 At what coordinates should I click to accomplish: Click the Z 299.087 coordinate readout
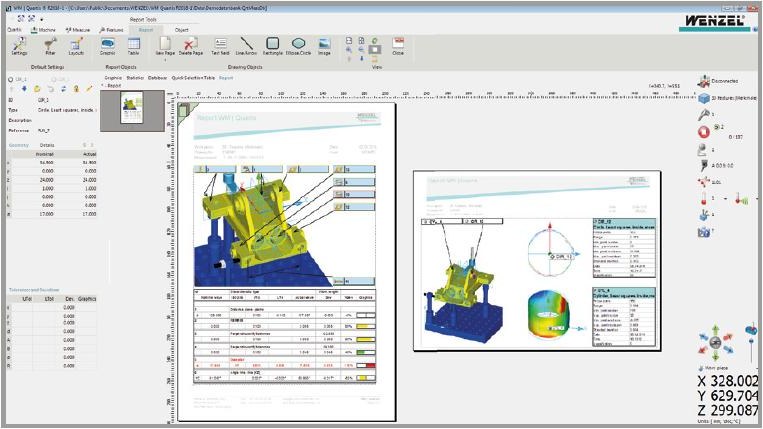[x=728, y=410]
